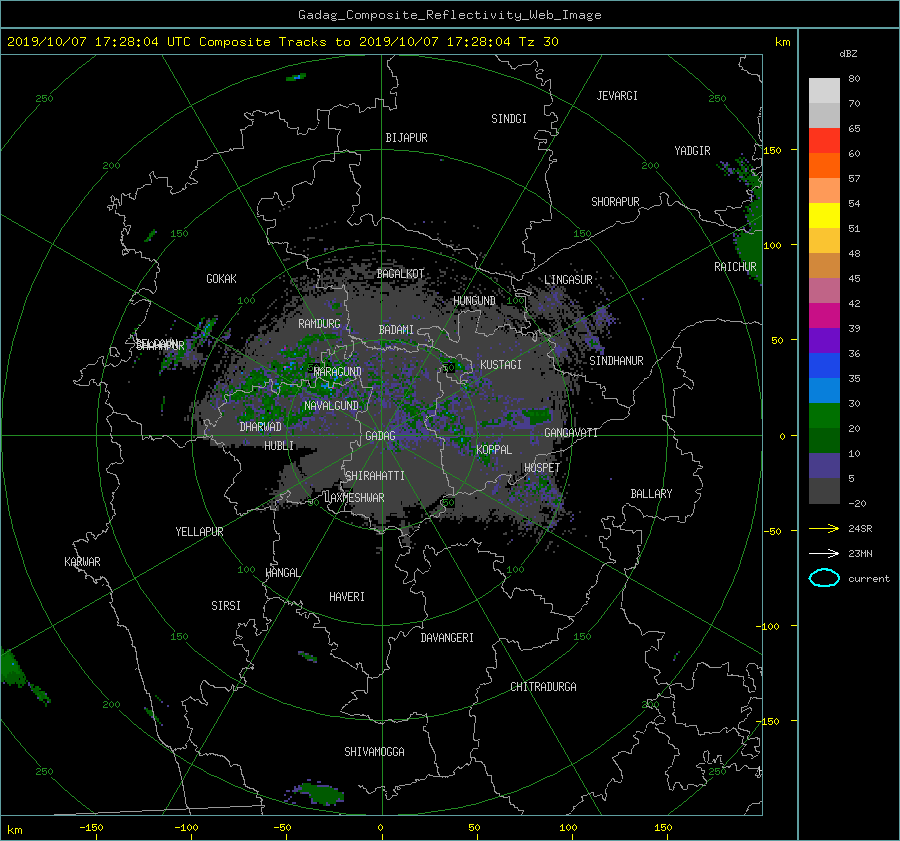900x841 pixels.
Task: Click the red 65 dBZ color swatch
Action: click(x=824, y=140)
